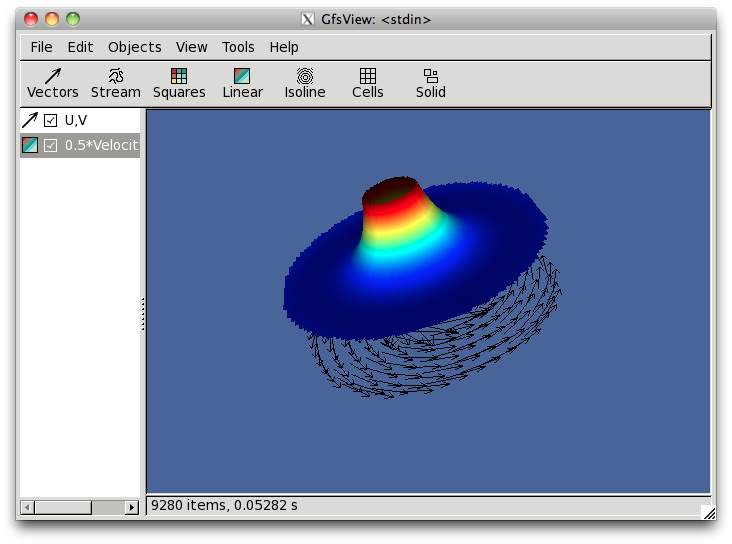Click the X11 icon in title bar

308,19
